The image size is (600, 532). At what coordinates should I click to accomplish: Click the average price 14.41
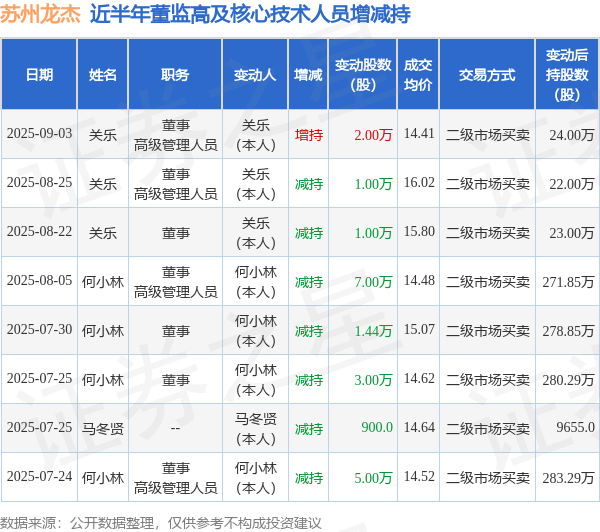tap(419, 133)
